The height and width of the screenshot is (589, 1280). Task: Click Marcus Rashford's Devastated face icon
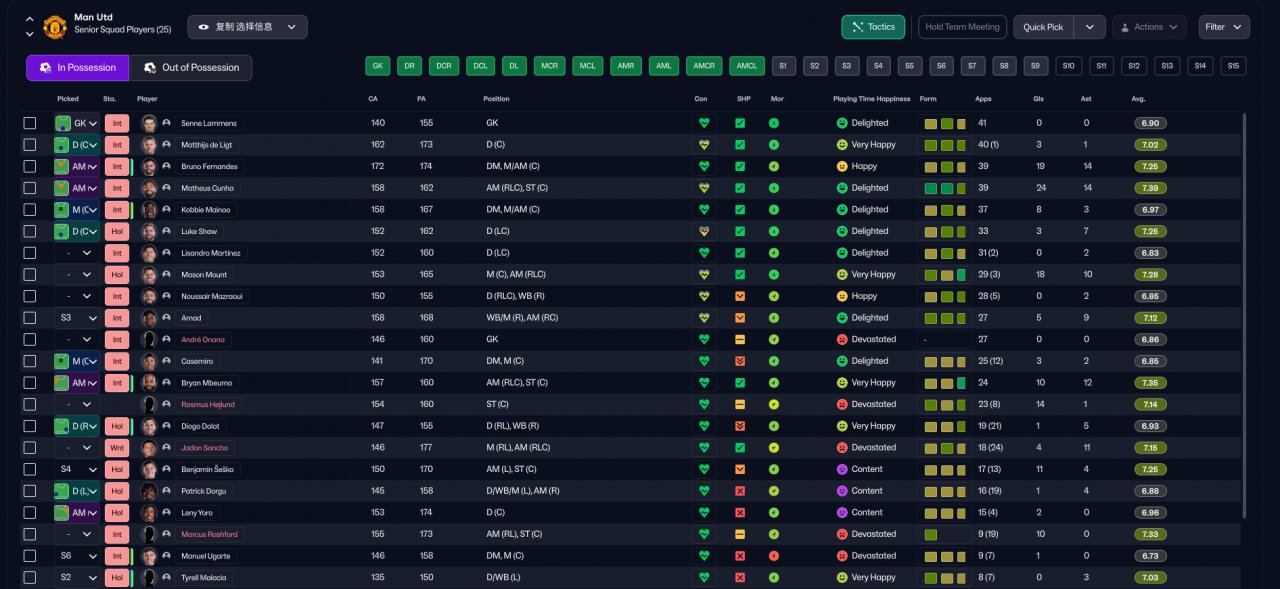pyautogui.click(x=842, y=534)
